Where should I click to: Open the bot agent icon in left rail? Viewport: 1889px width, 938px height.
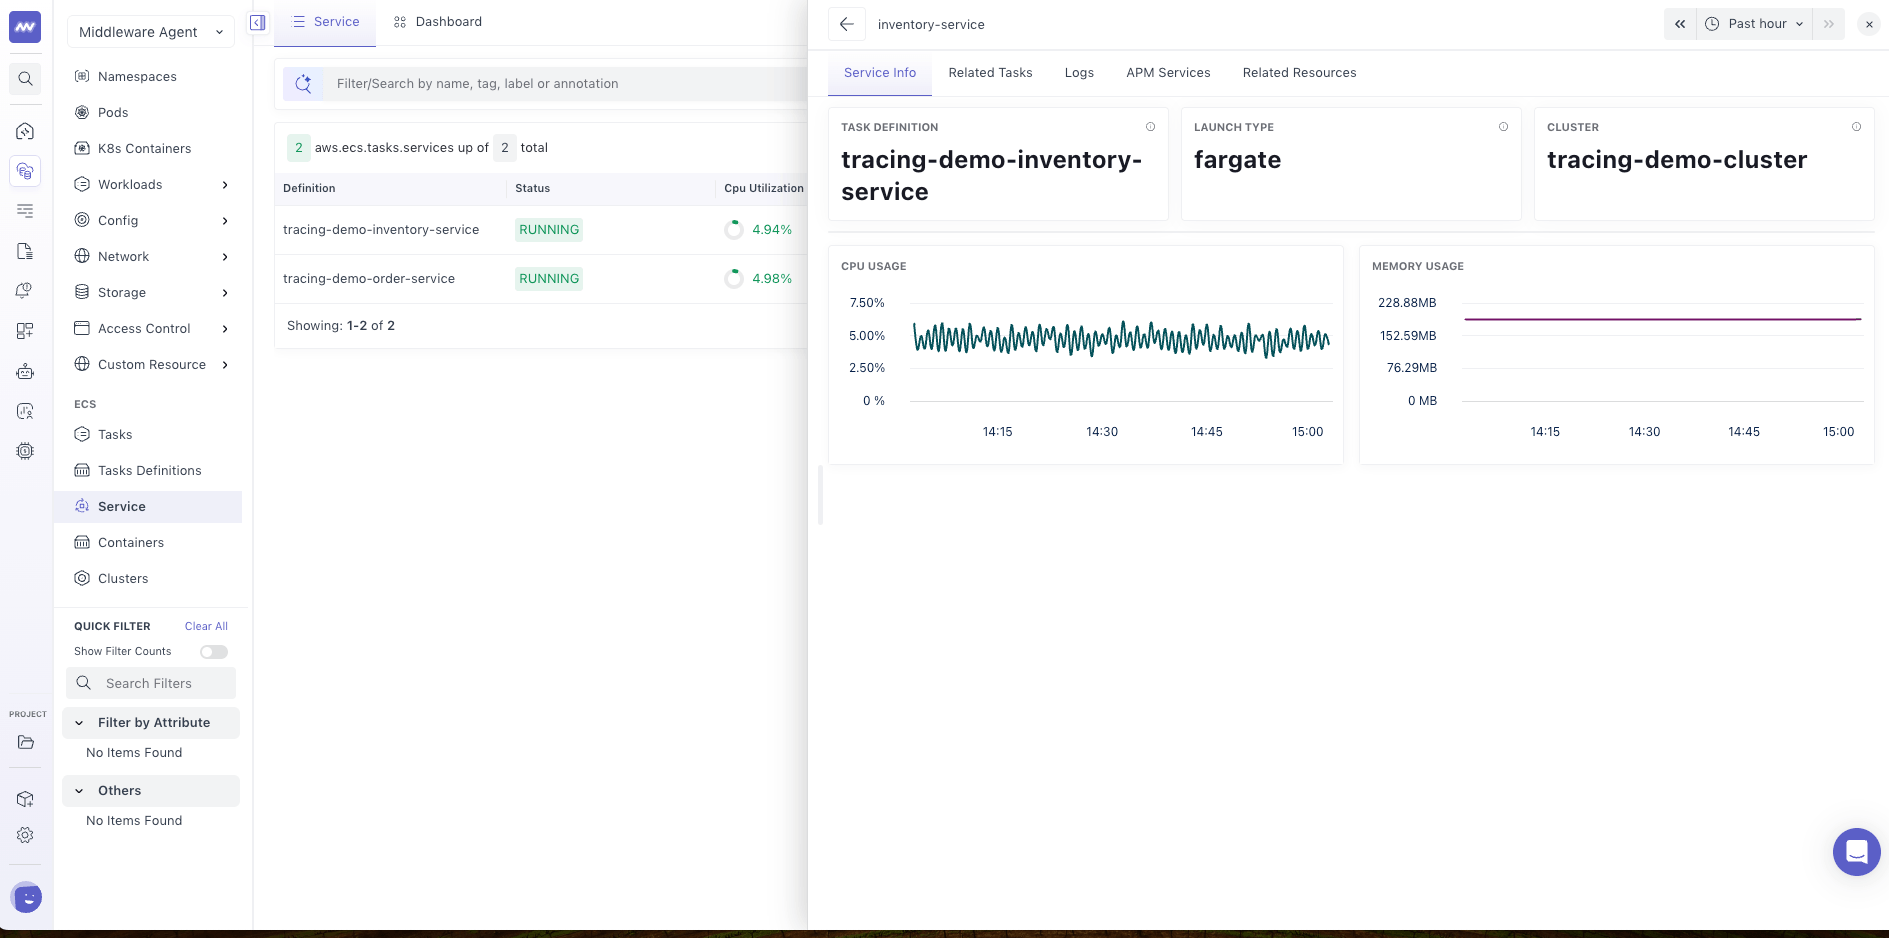point(25,371)
